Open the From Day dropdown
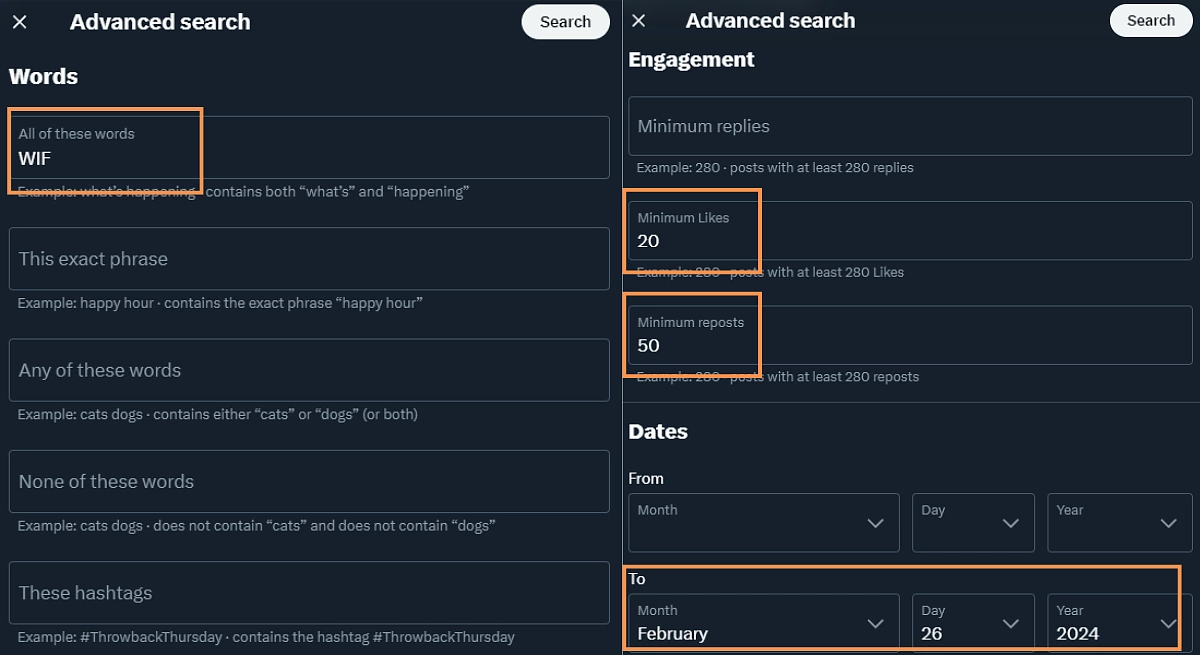The width and height of the screenshot is (1200, 655). click(973, 522)
